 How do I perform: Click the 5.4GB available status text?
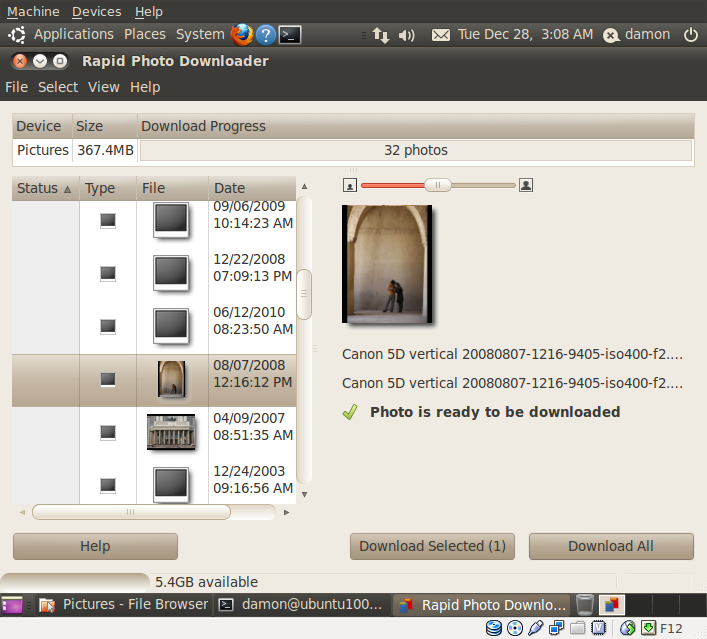[x=207, y=582]
